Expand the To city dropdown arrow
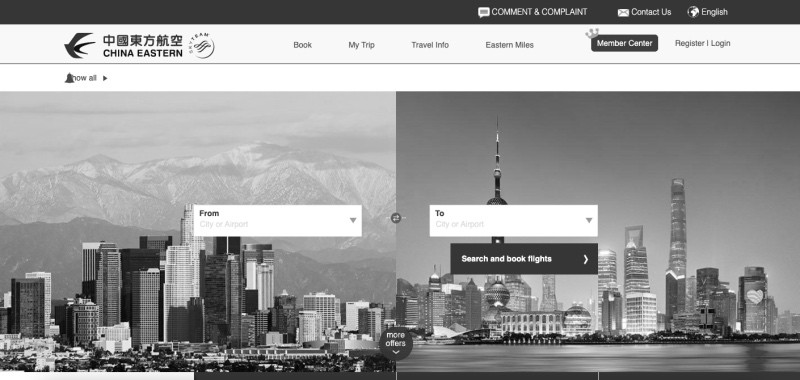Image resolution: width=800 pixels, height=380 pixels. pos(589,220)
